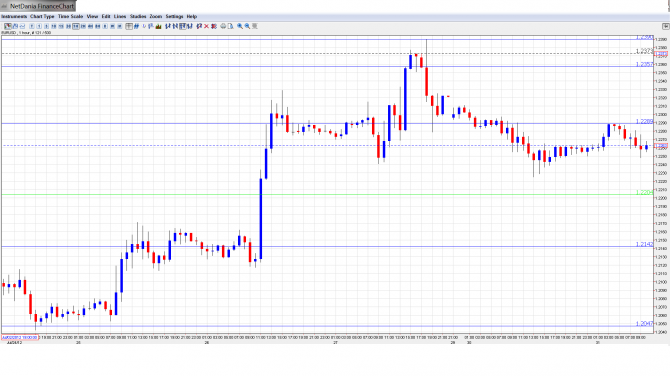Set time scale to daily (D) button
This screenshot has height=376, width=670.
(x=105, y=26)
